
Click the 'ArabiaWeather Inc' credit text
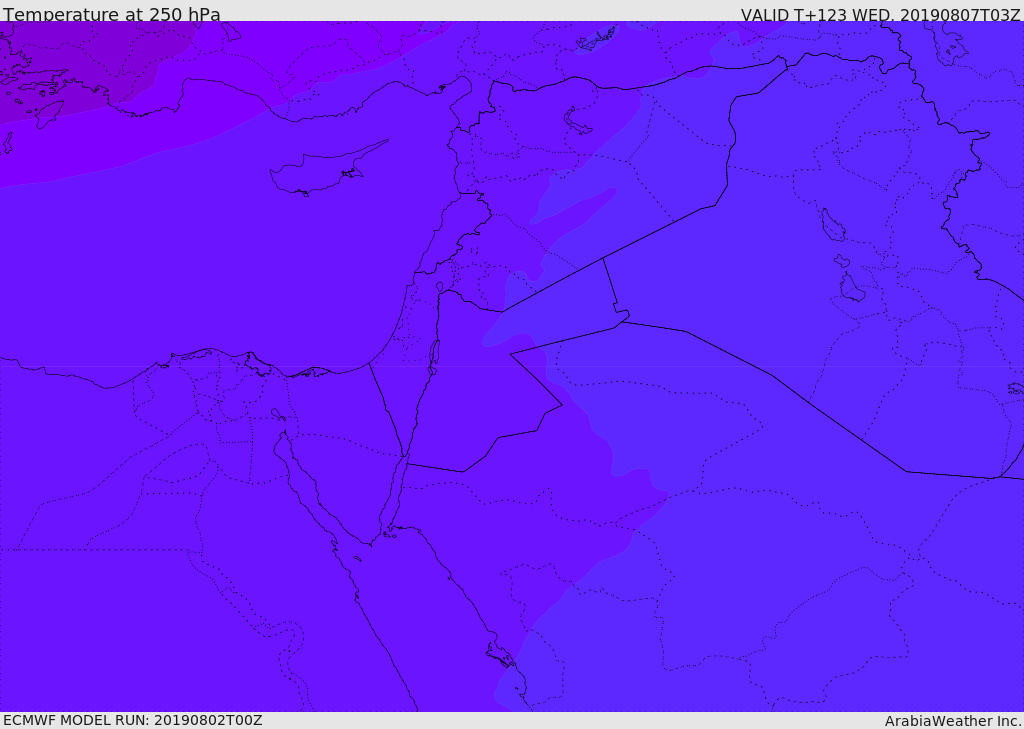point(953,721)
